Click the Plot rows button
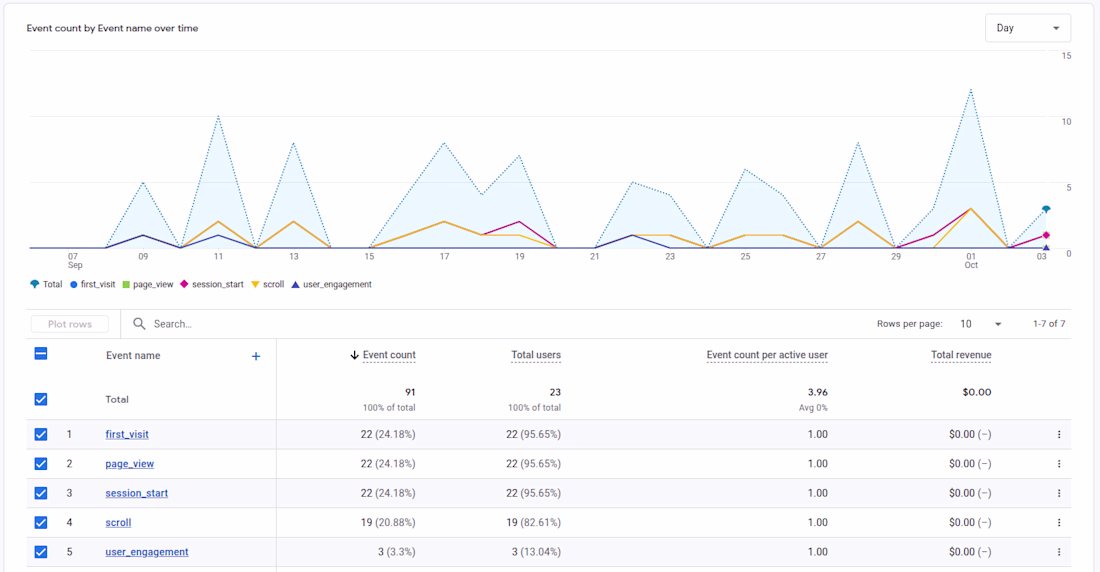Image resolution: width=1100 pixels, height=572 pixels. pos(70,324)
